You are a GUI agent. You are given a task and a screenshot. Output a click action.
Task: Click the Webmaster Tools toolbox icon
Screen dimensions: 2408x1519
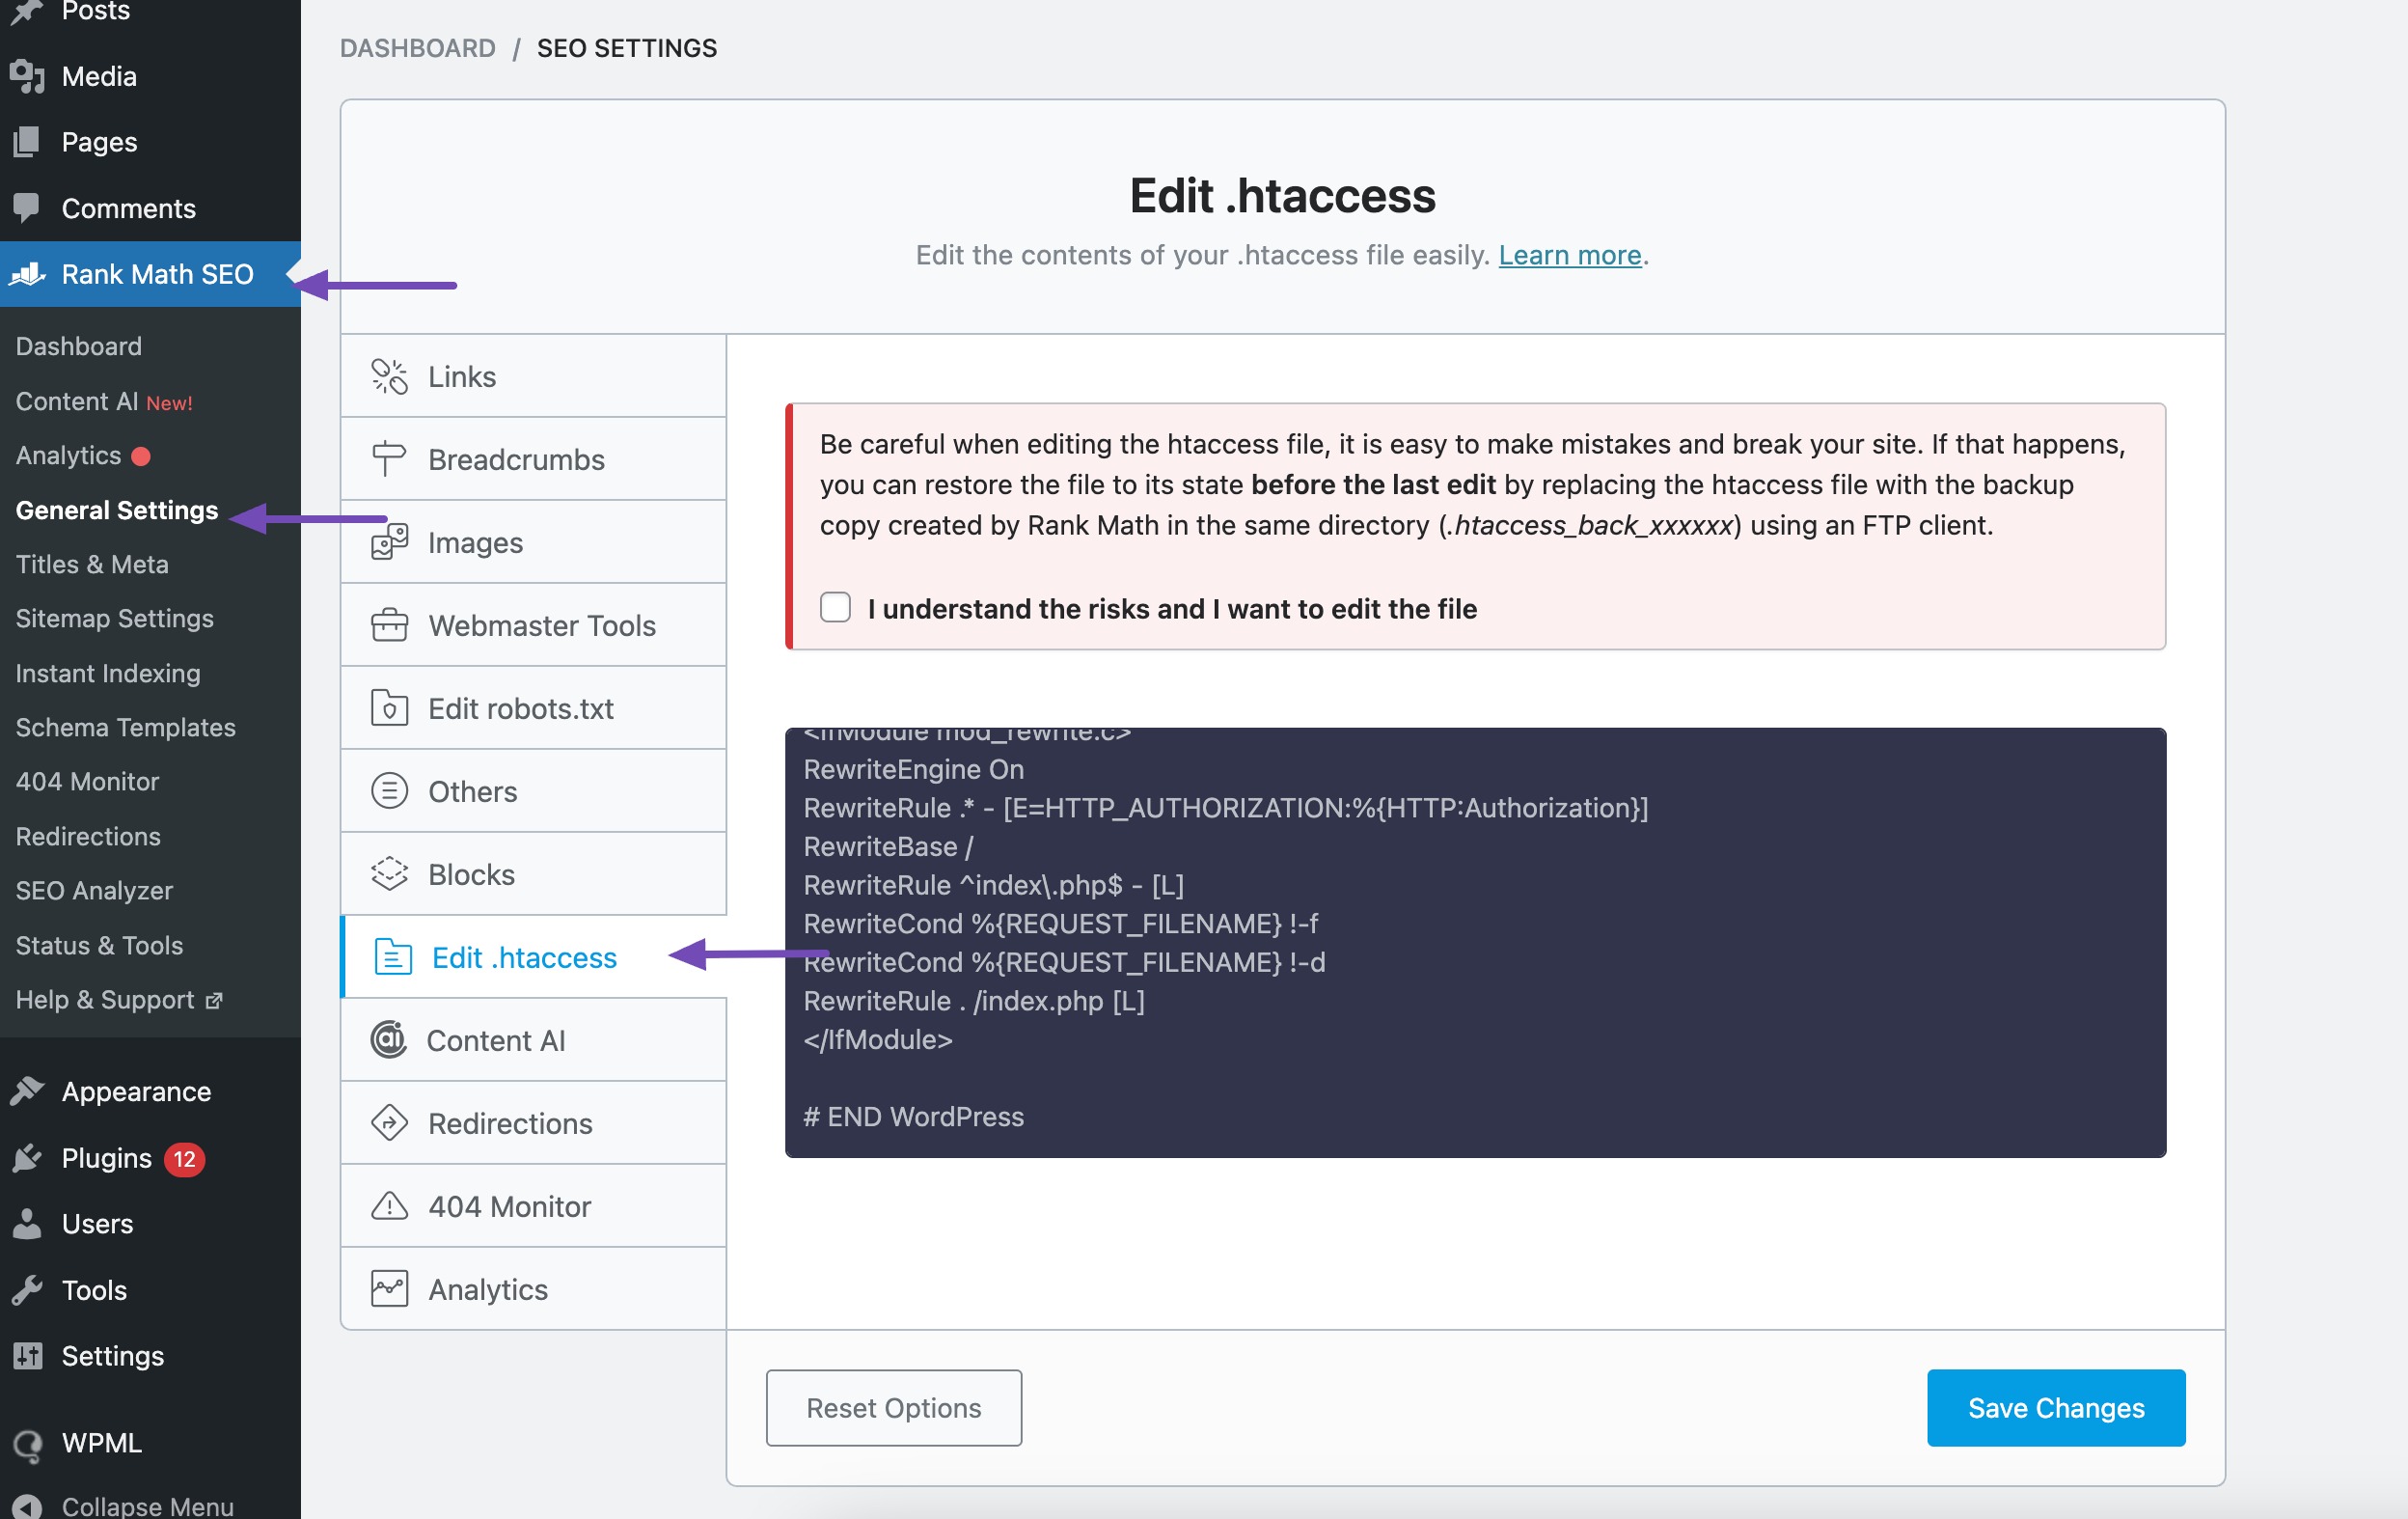point(389,626)
